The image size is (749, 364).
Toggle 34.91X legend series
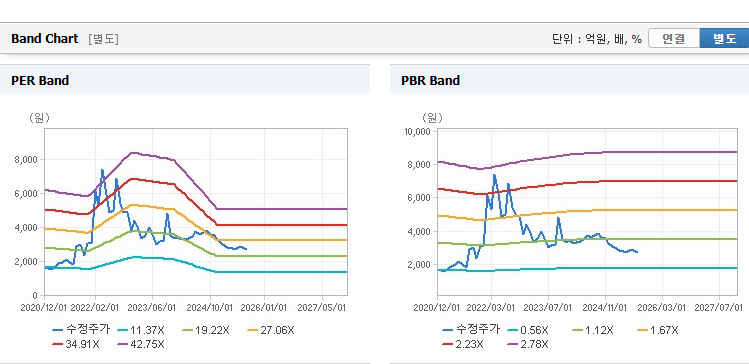pos(76,344)
